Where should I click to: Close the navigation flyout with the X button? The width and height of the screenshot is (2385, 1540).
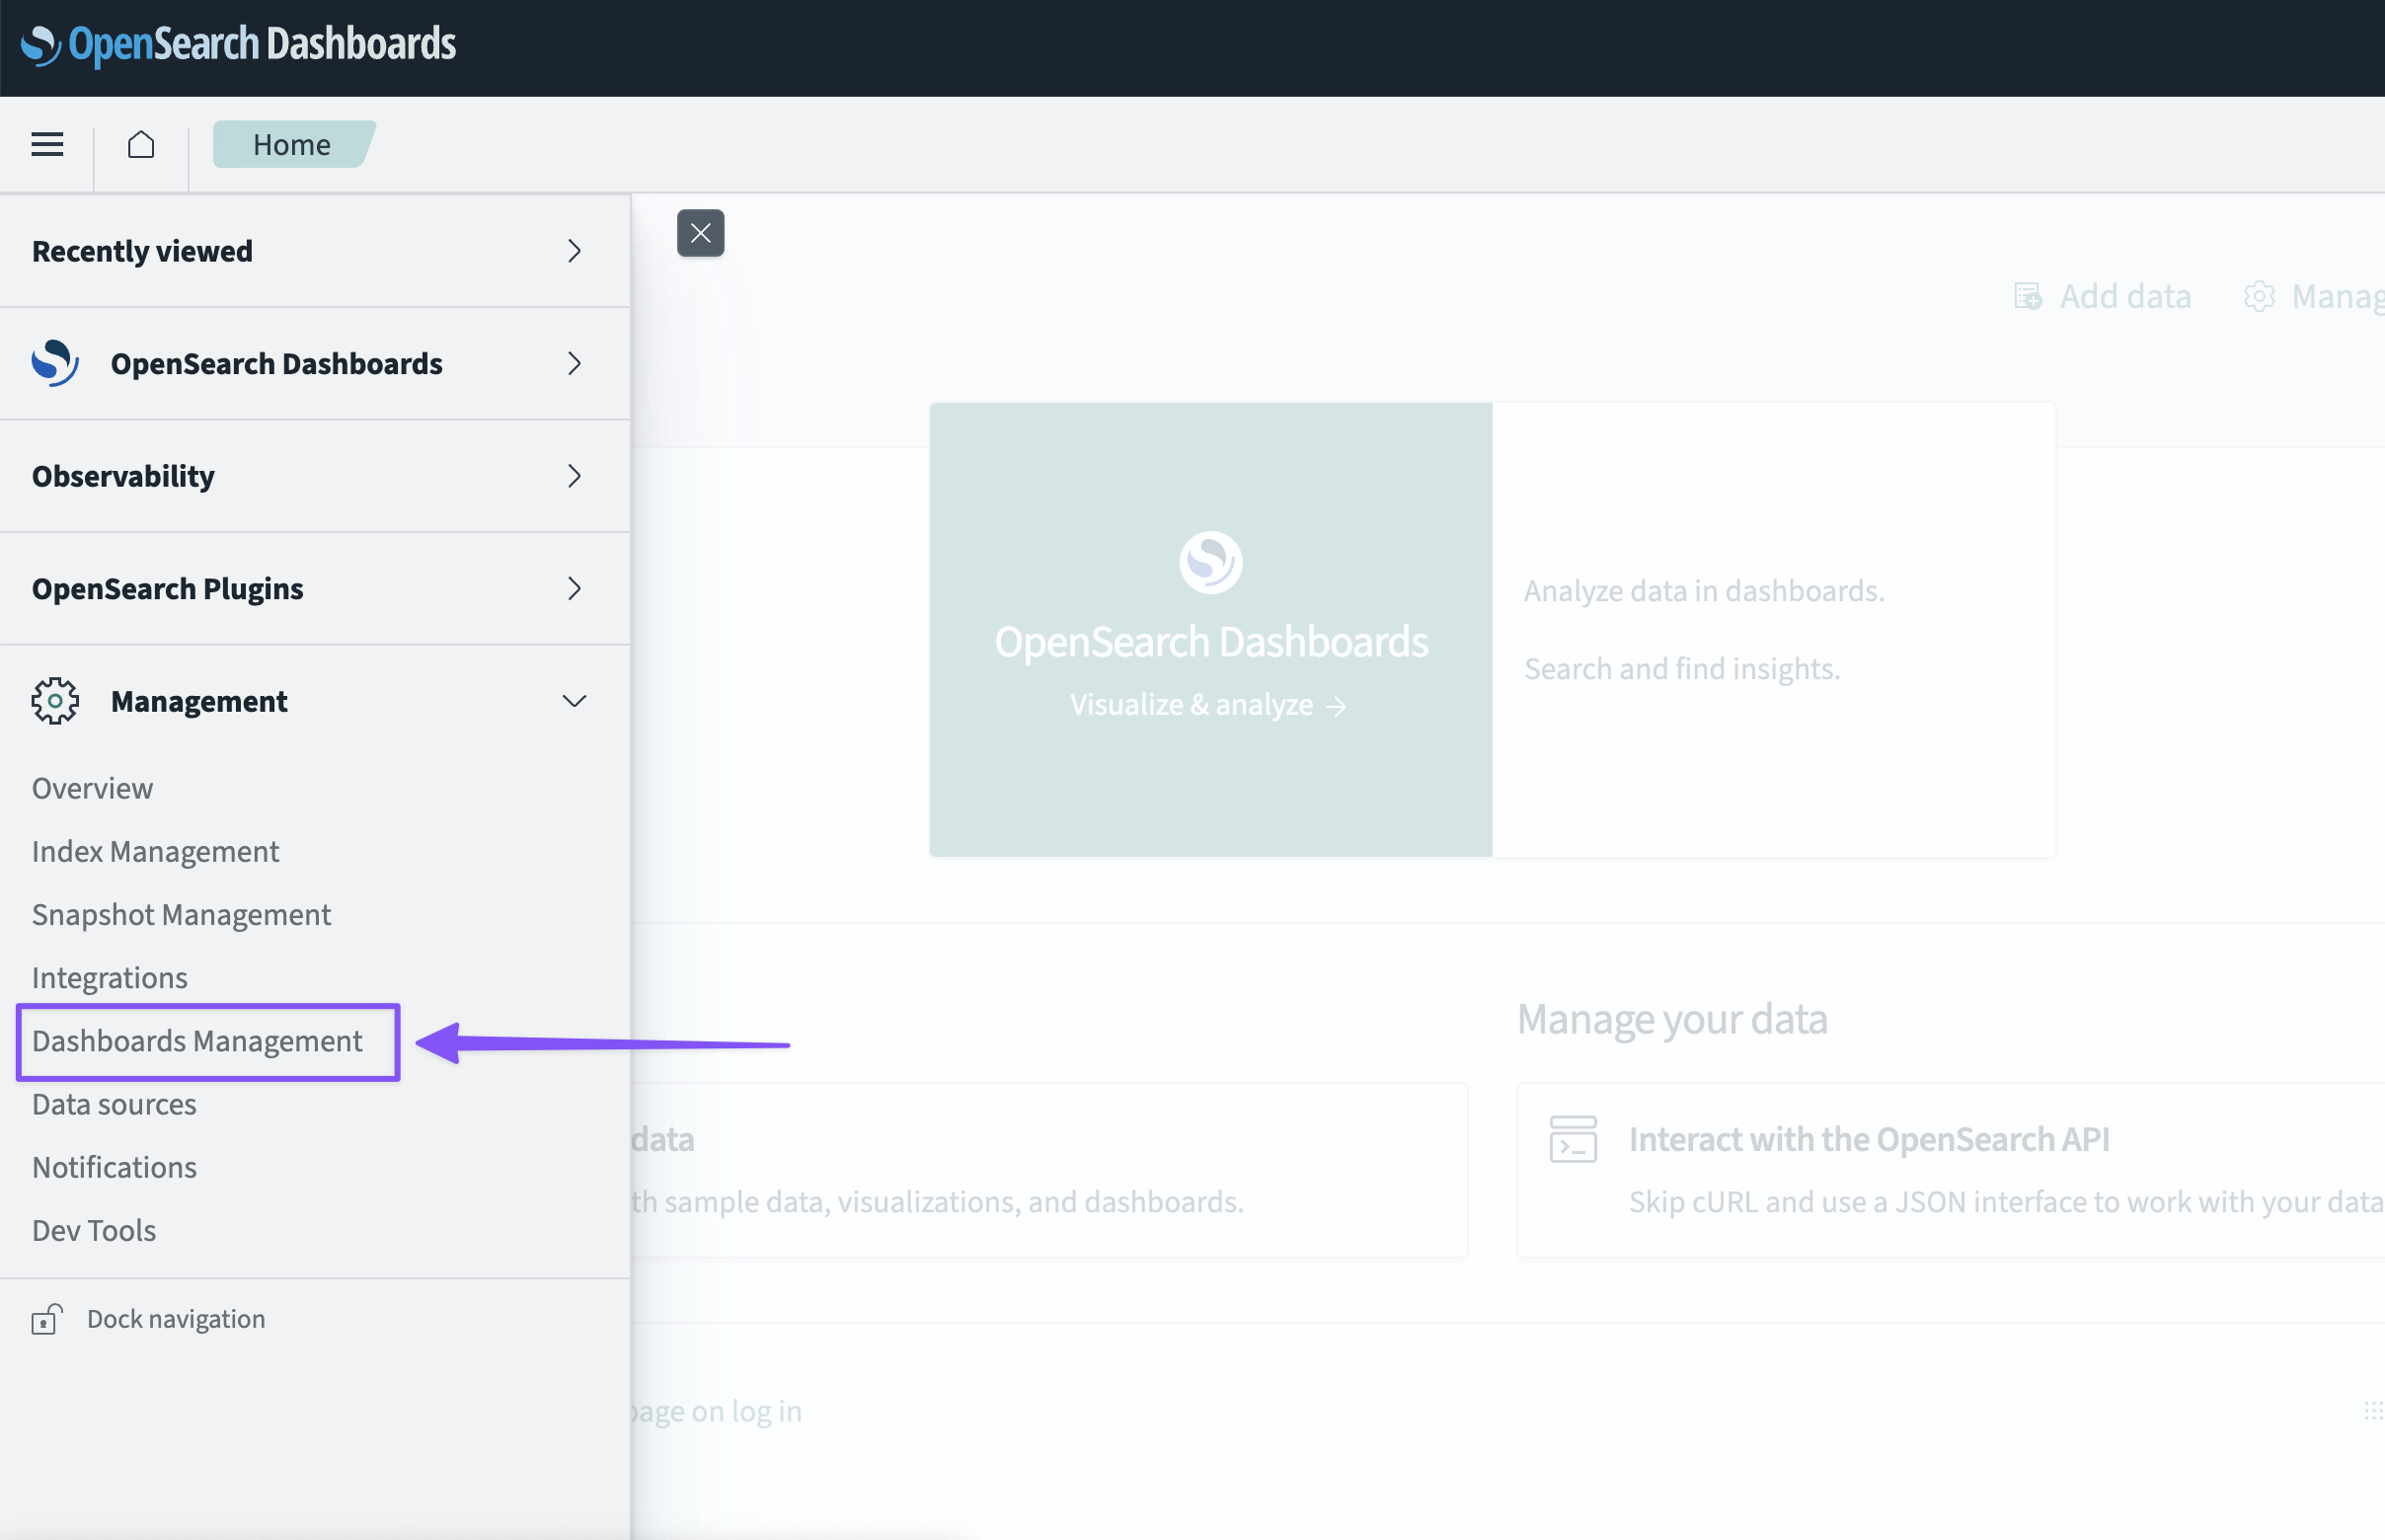[700, 233]
